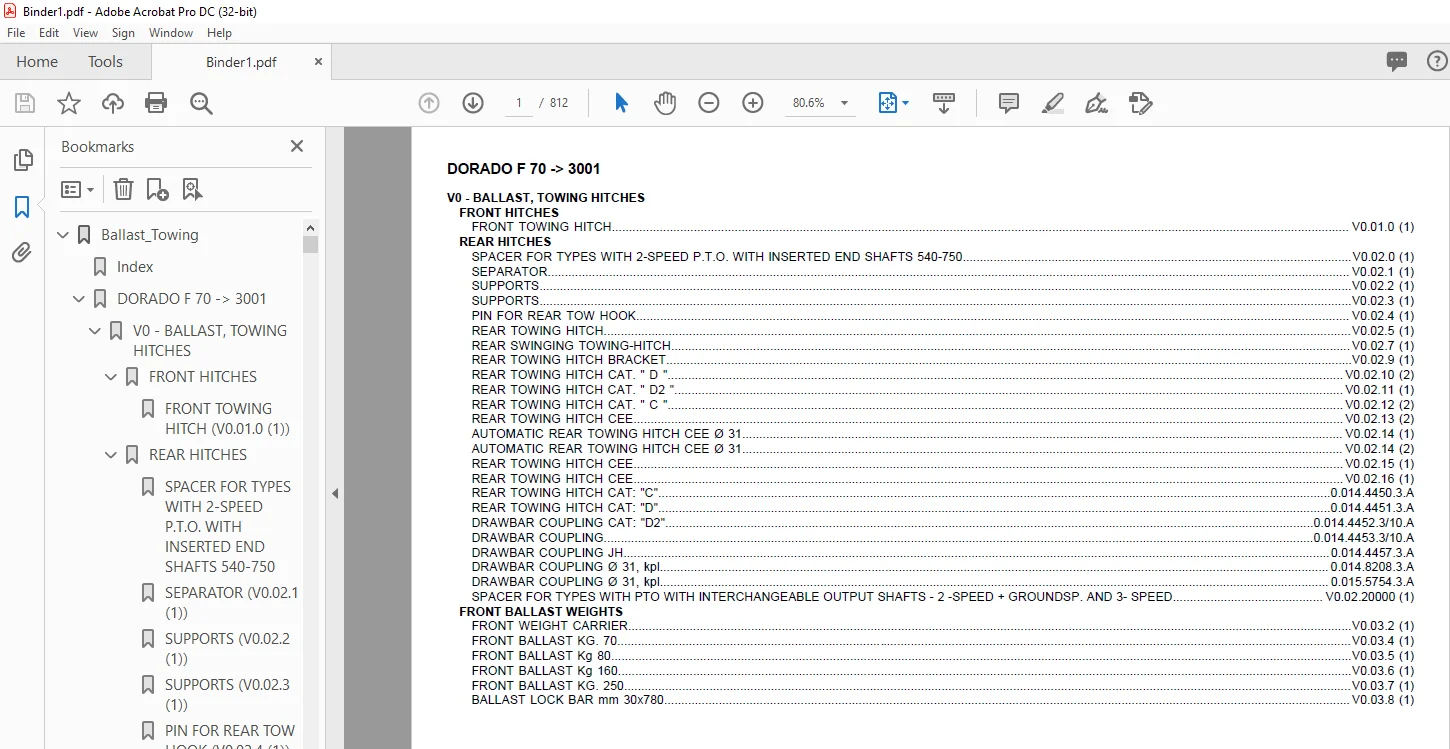Open the Add comment sticky note tool
Viewport: 1450px width, 749px height.
tap(1009, 103)
